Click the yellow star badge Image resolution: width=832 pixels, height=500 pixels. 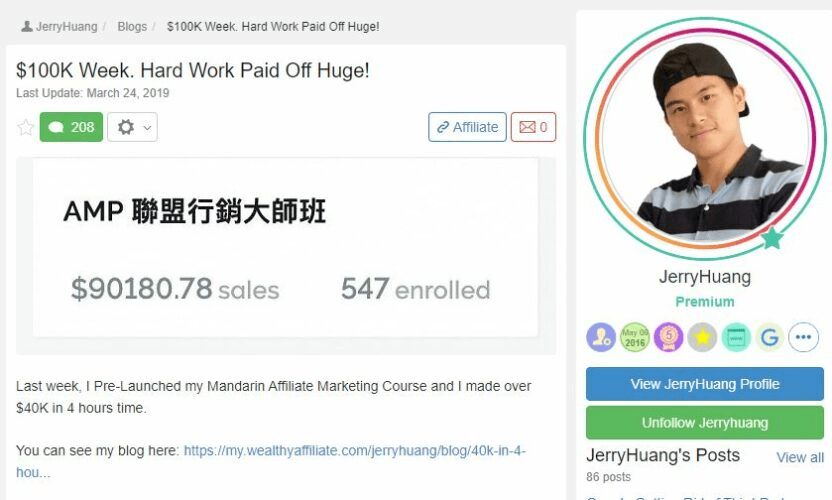702,337
